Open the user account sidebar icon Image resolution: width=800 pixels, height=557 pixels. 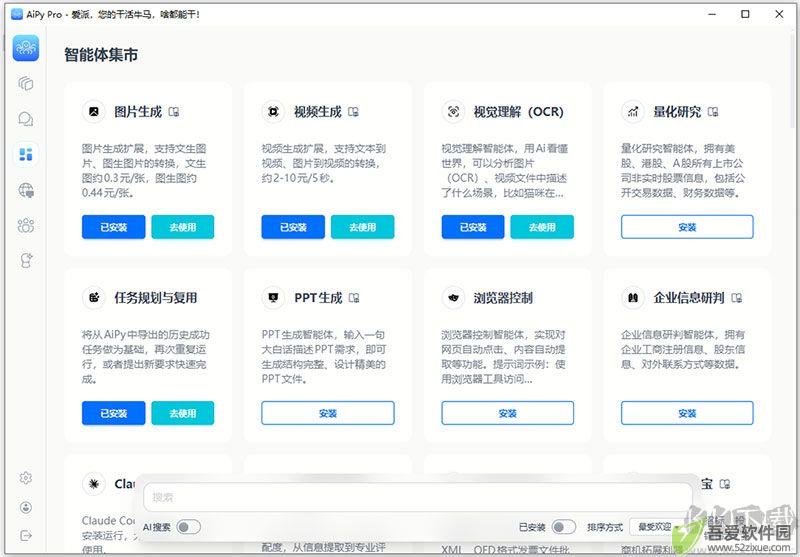(26, 508)
